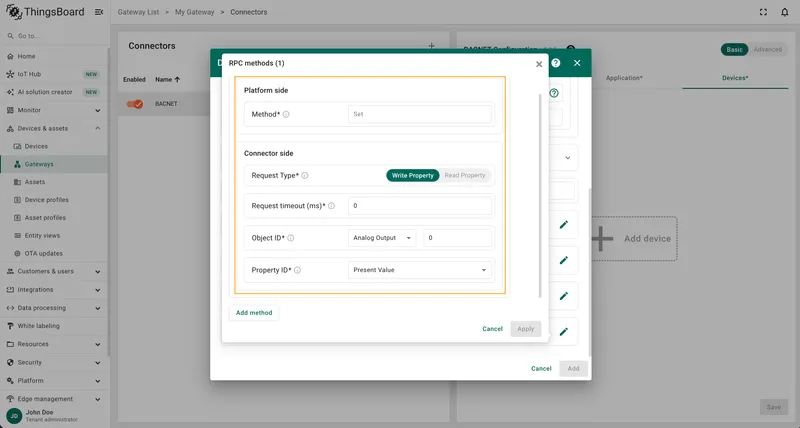Screen dimensions: 800x428
Task: Click the Method input field
Action: [x=420, y=114]
